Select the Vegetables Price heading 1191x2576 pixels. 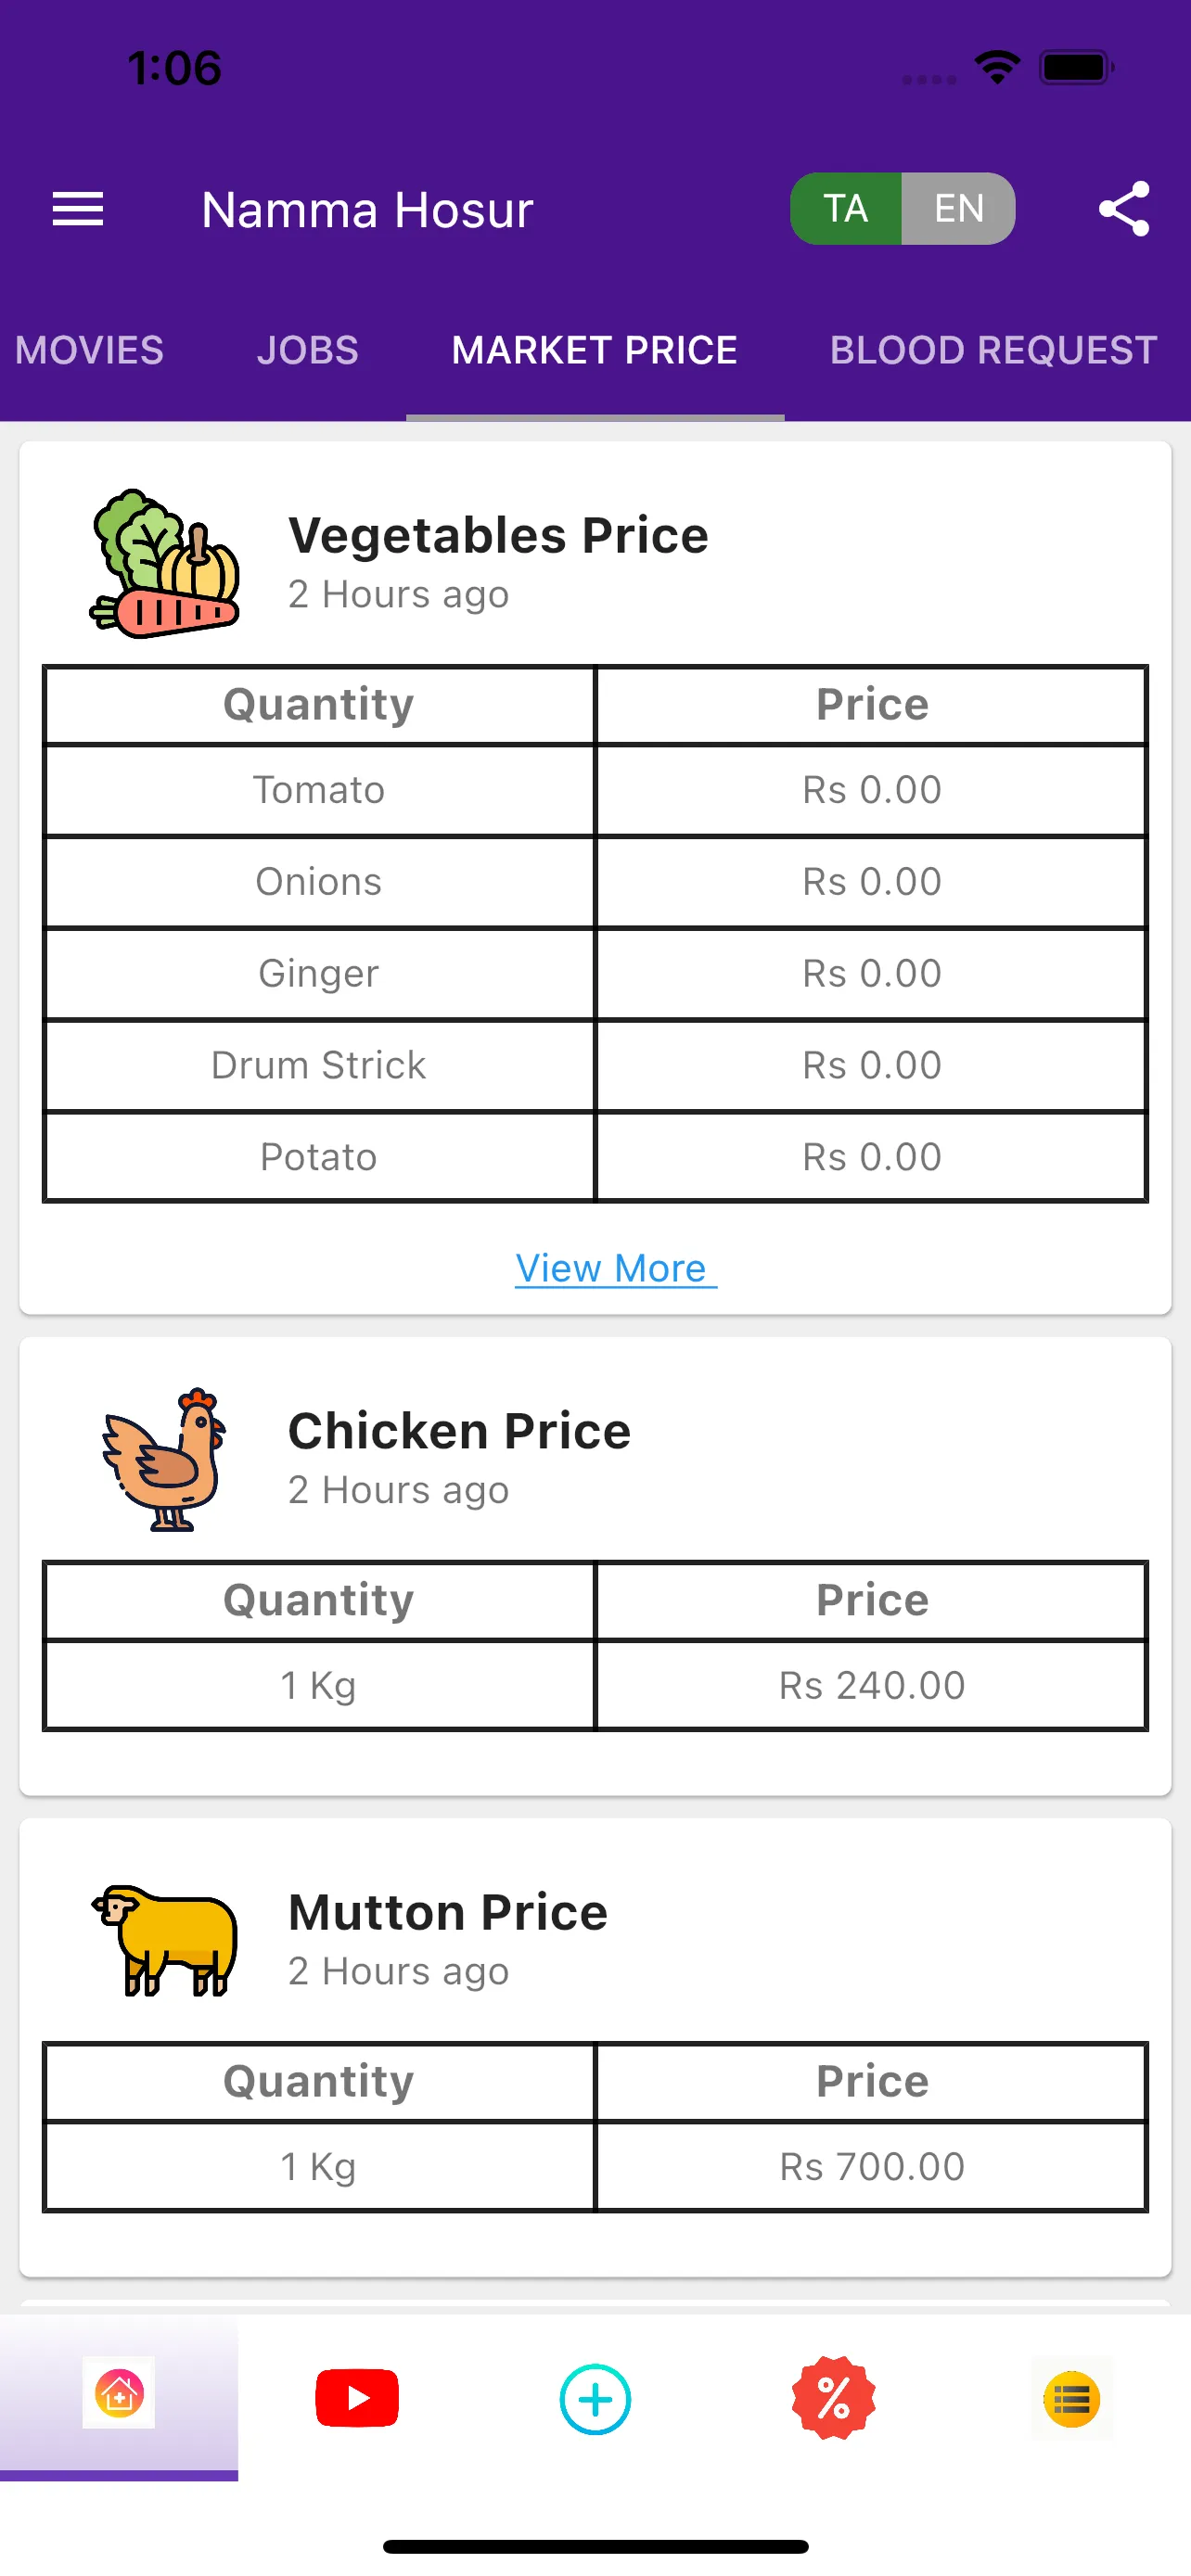pos(498,535)
